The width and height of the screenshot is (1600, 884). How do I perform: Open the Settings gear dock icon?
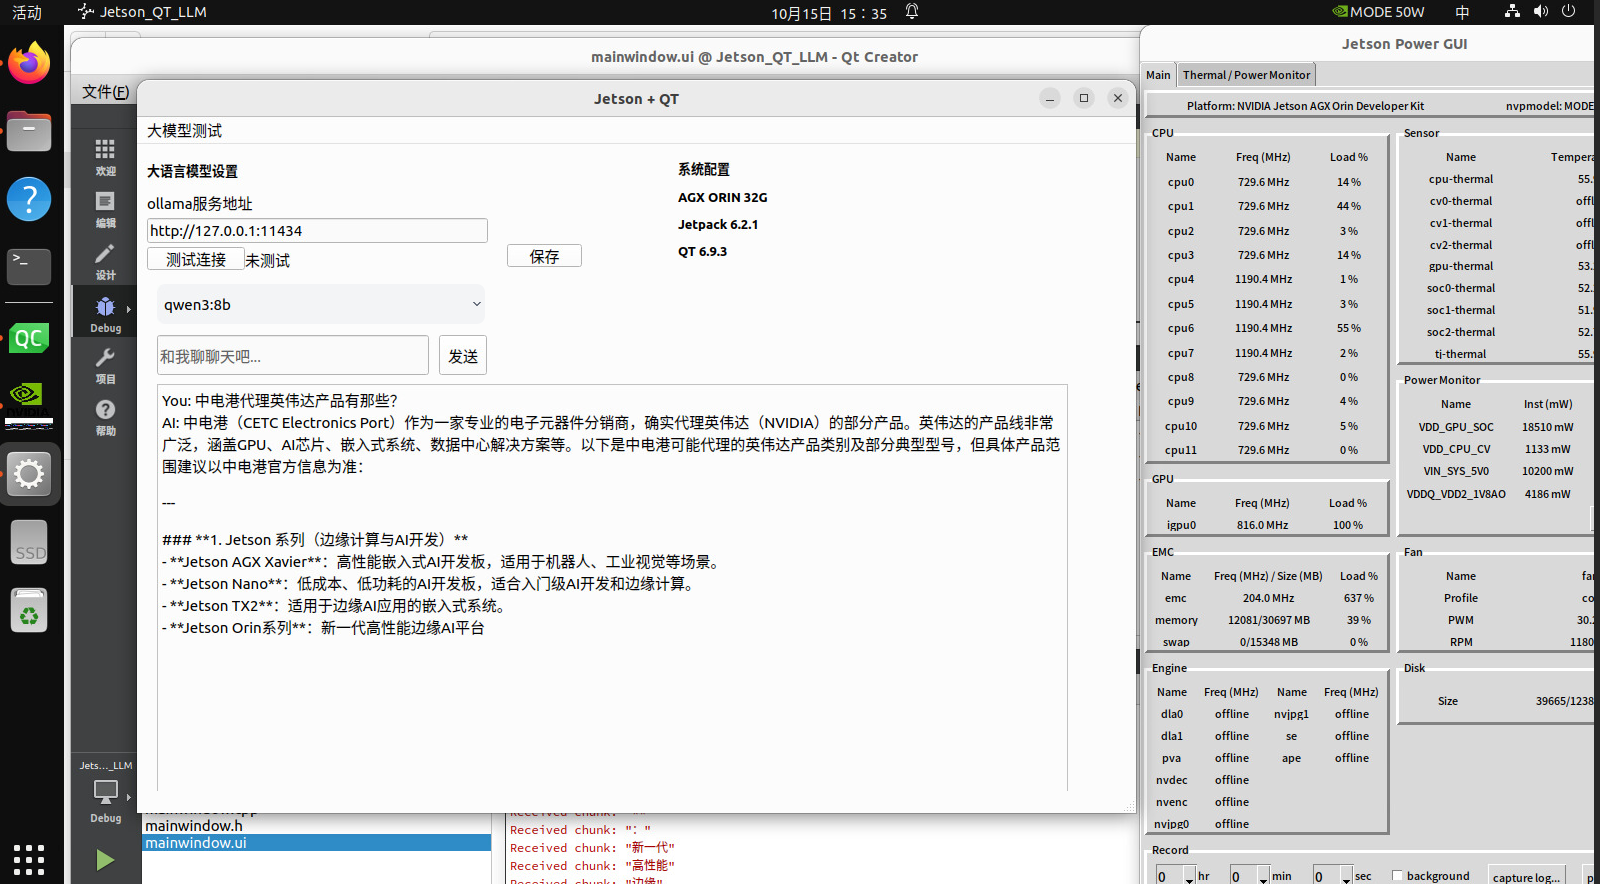tap(29, 474)
